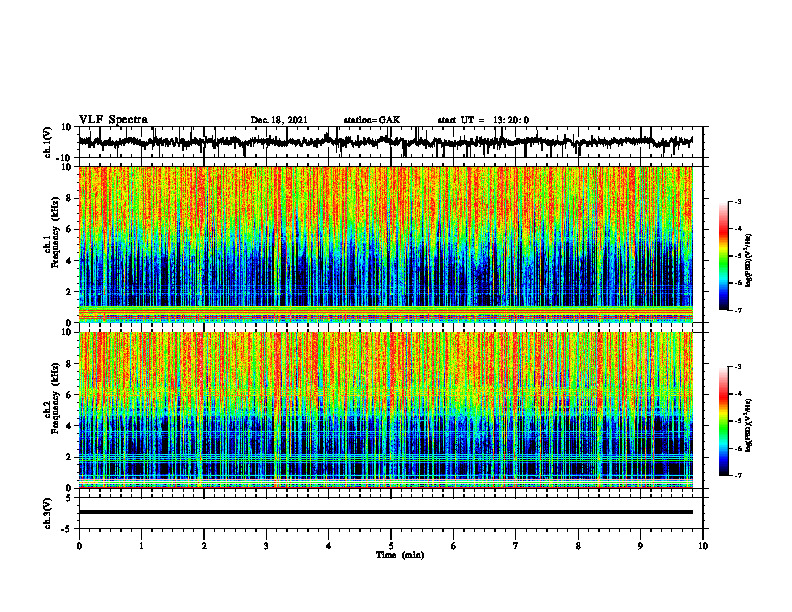Click the ch.1 voltage waveform trace

[385, 142]
